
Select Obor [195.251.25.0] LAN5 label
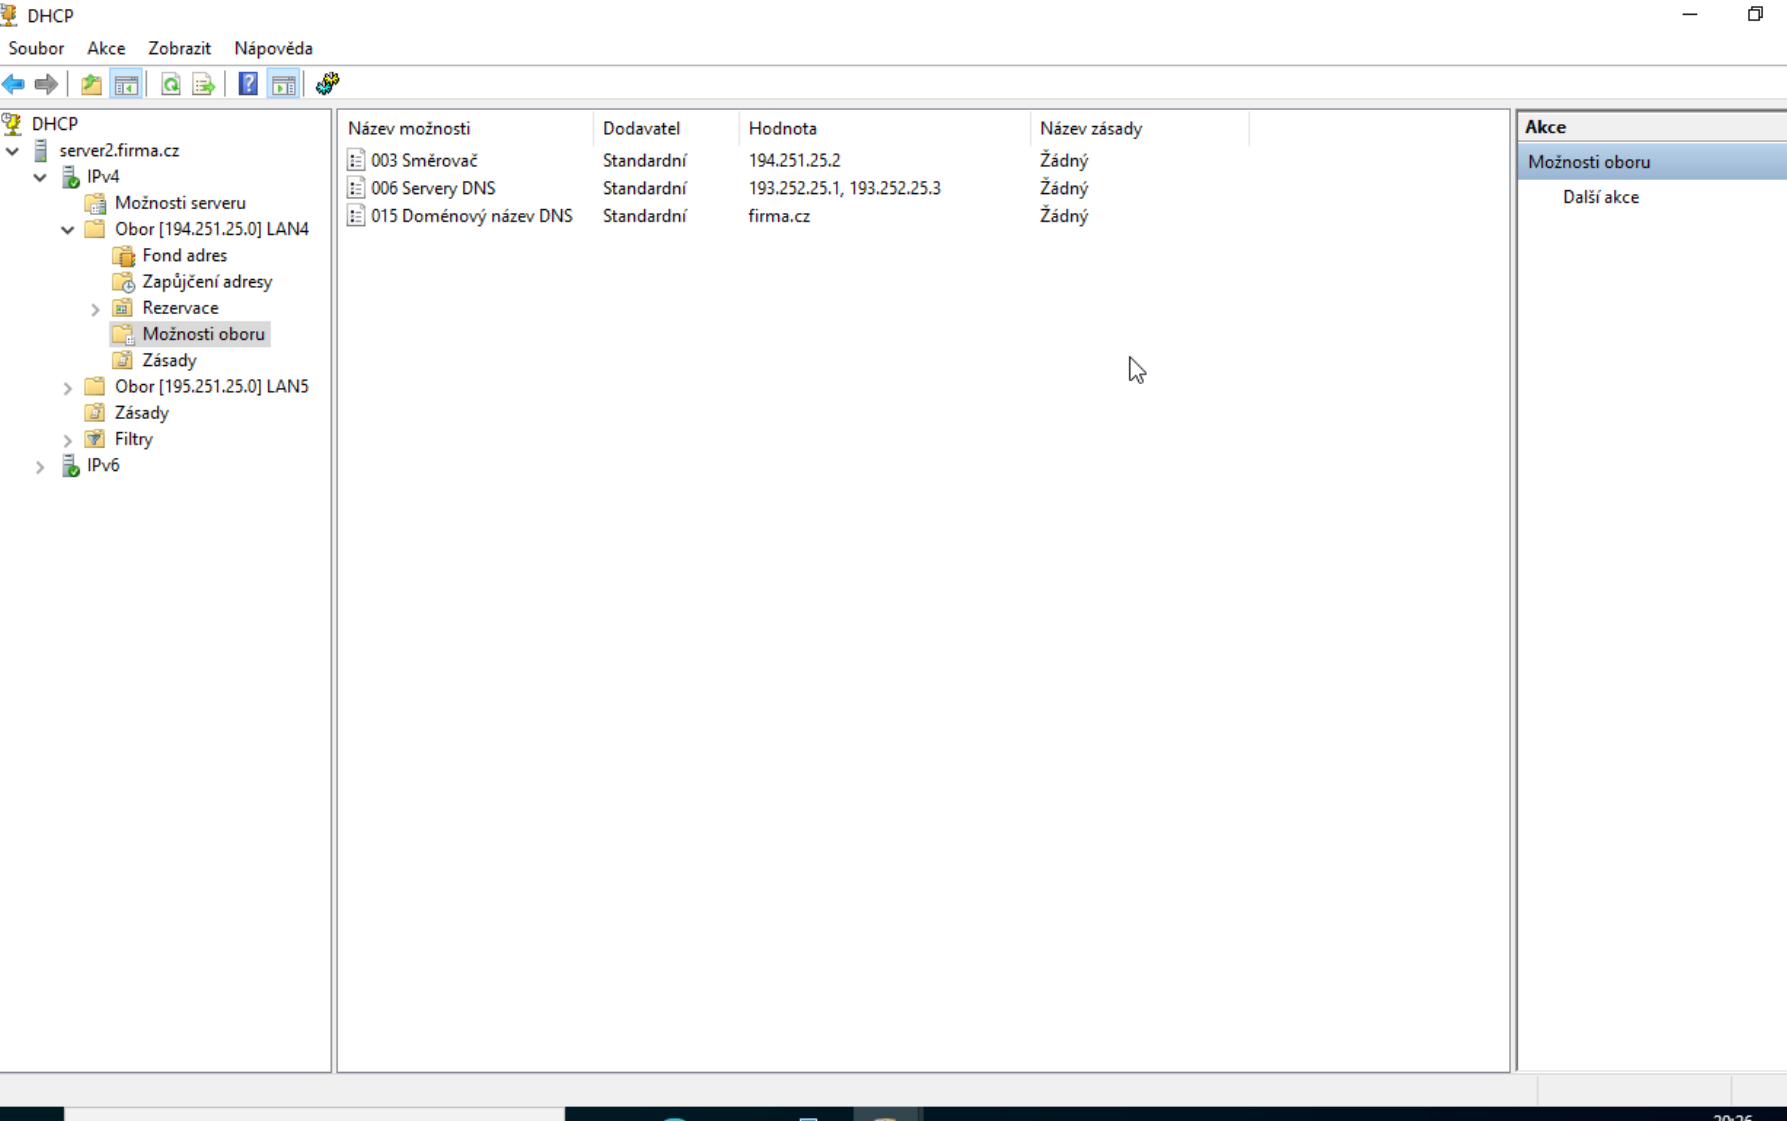[212, 386]
